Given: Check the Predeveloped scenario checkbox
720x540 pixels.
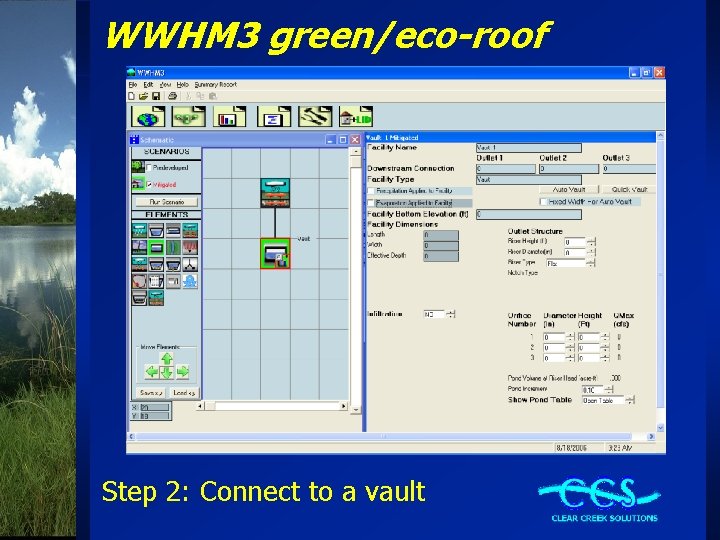Looking at the screenshot, I should [149, 168].
